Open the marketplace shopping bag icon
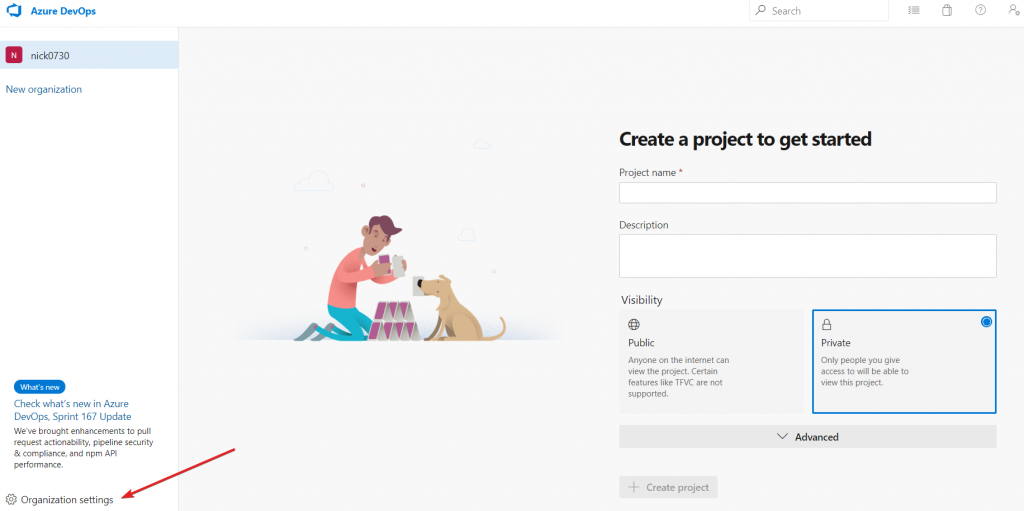The height and width of the screenshot is (511, 1024). click(x=947, y=10)
